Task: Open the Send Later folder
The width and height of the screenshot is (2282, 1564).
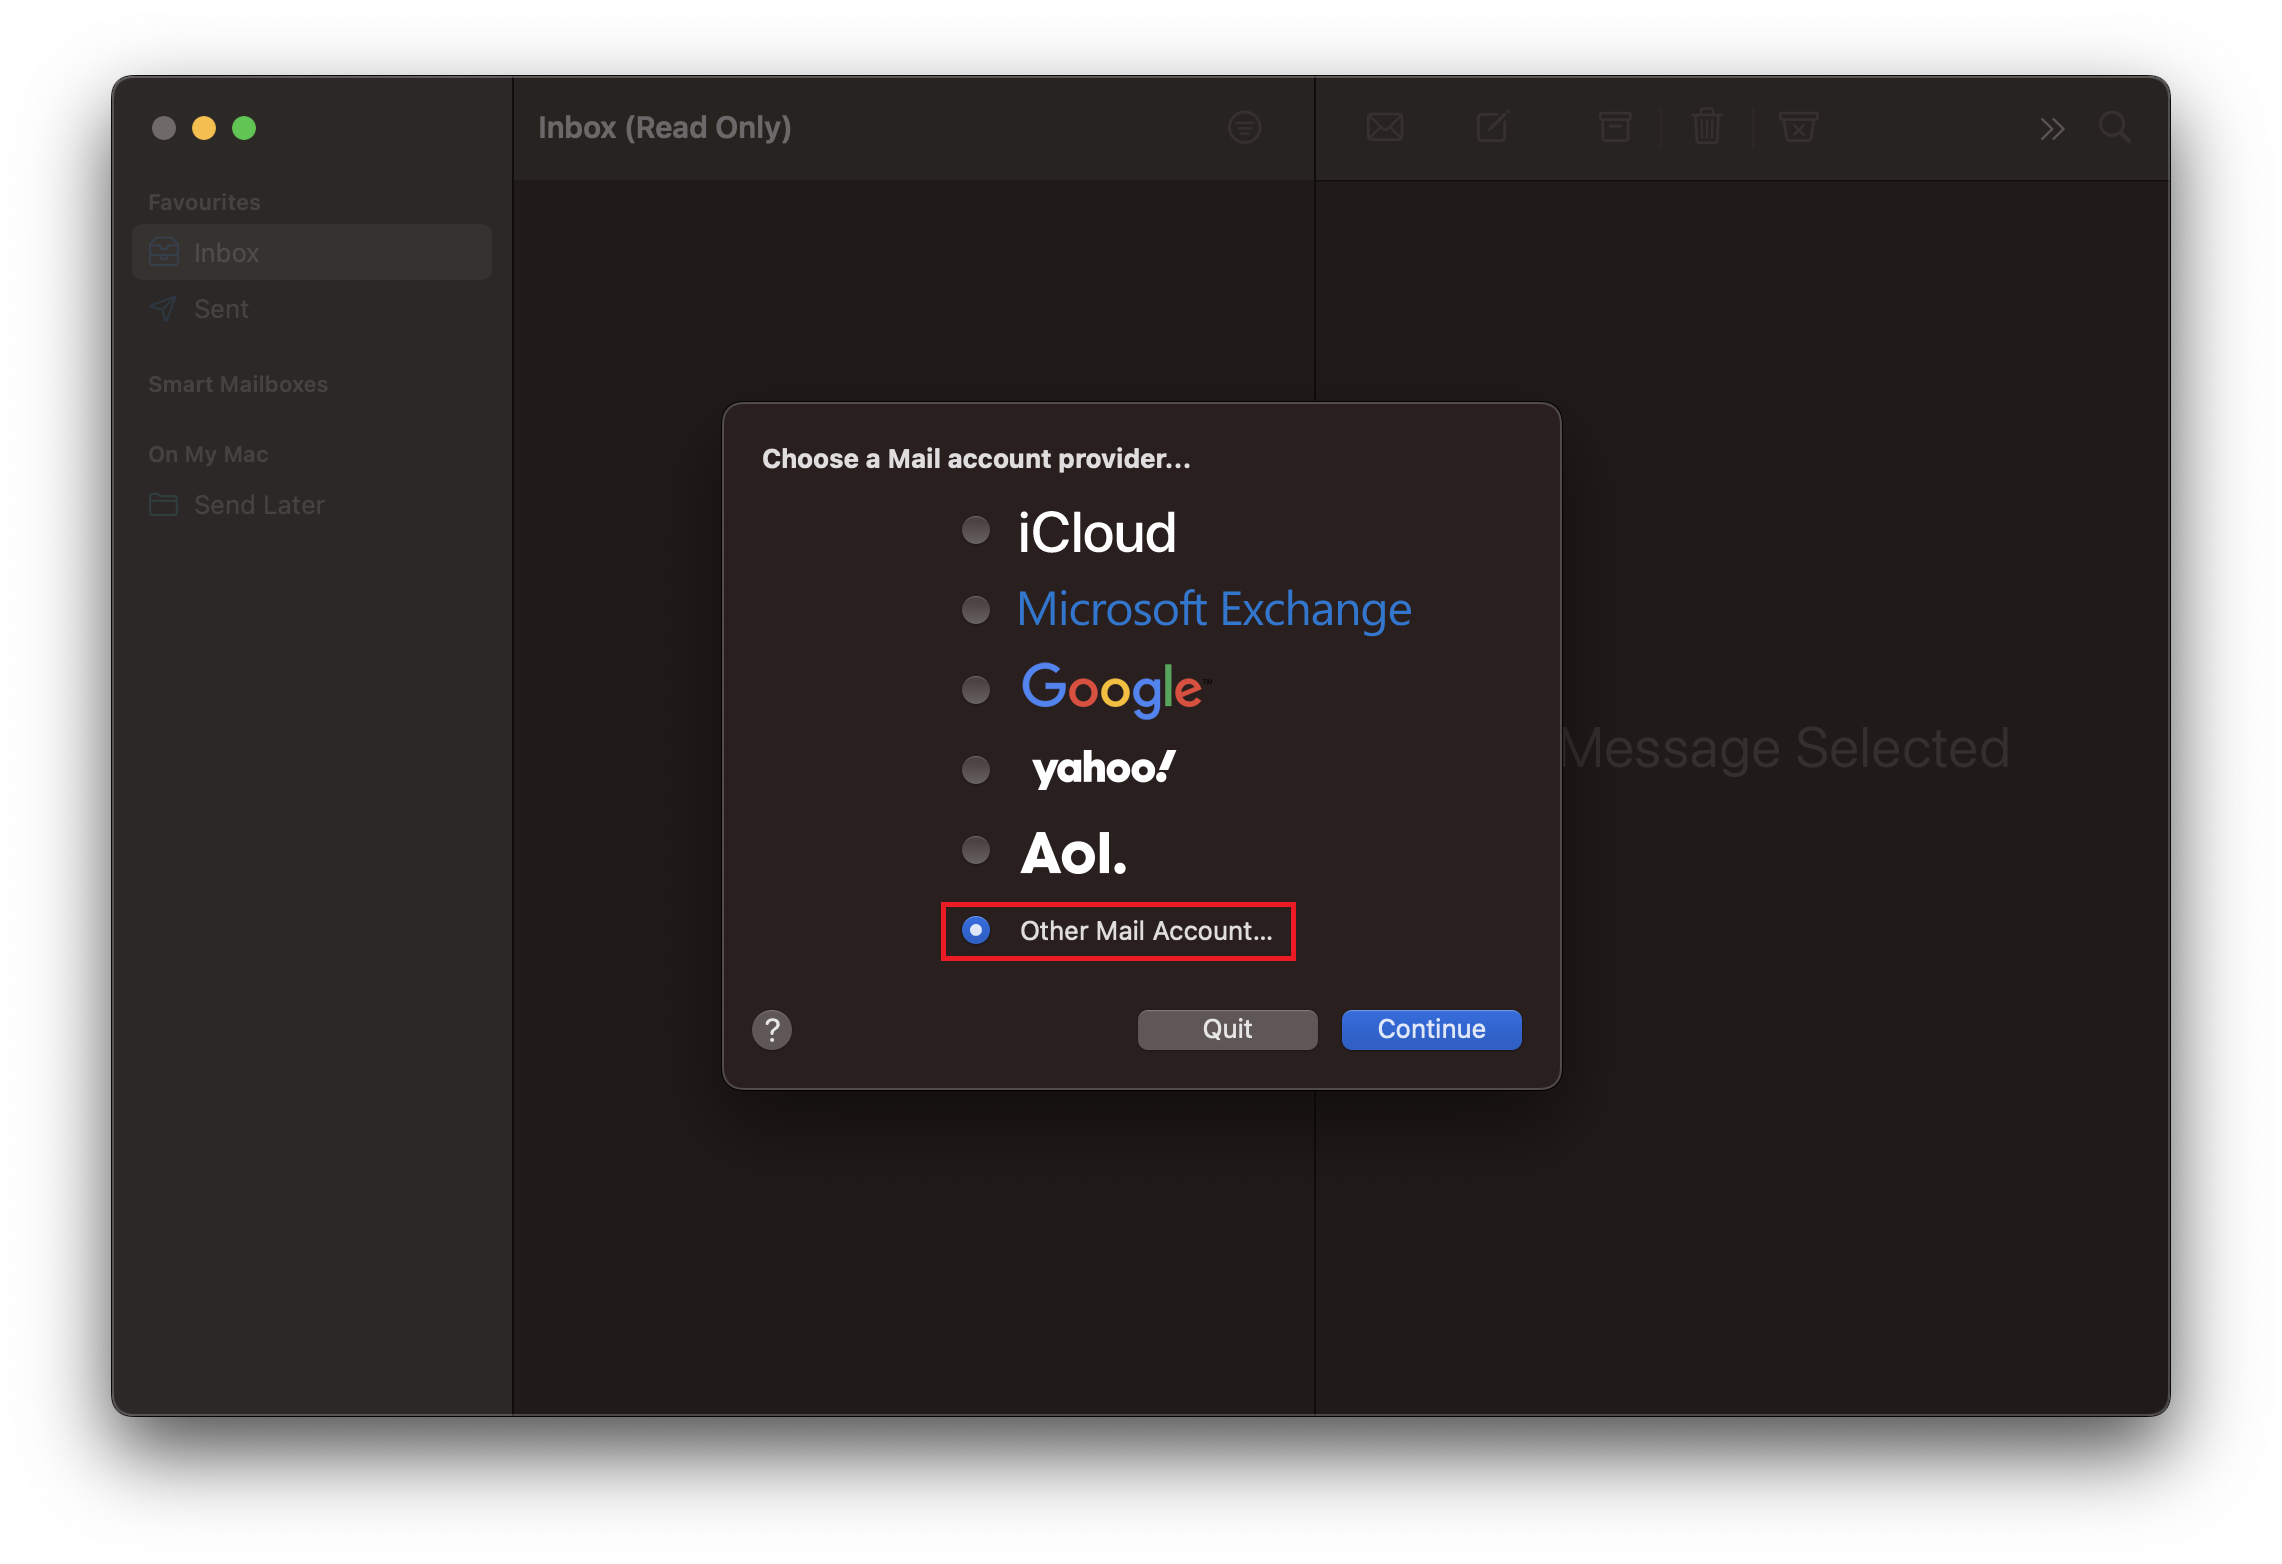Action: click(259, 505)
